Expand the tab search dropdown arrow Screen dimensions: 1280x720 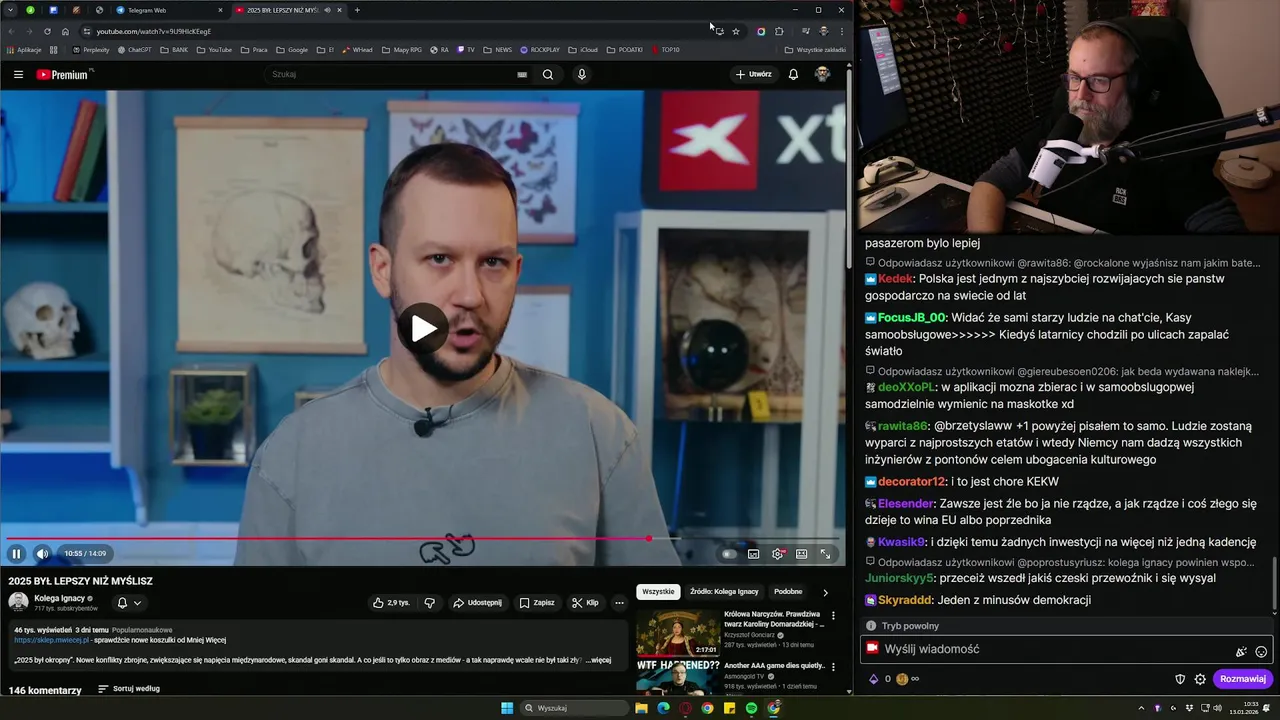tap(9, 10)
